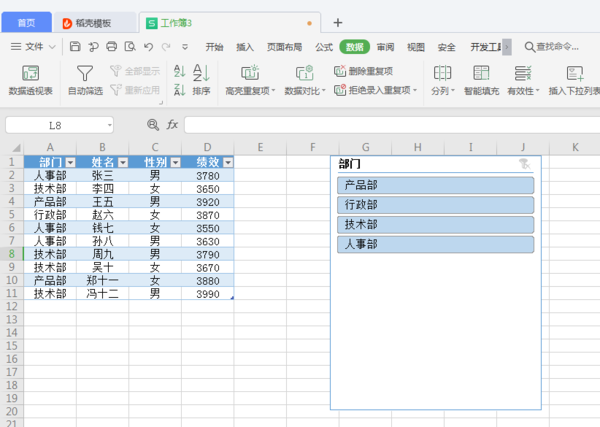Screen dimensions: 600x427
Task: Click the Name Box showing L8
Action: (55, 125)
